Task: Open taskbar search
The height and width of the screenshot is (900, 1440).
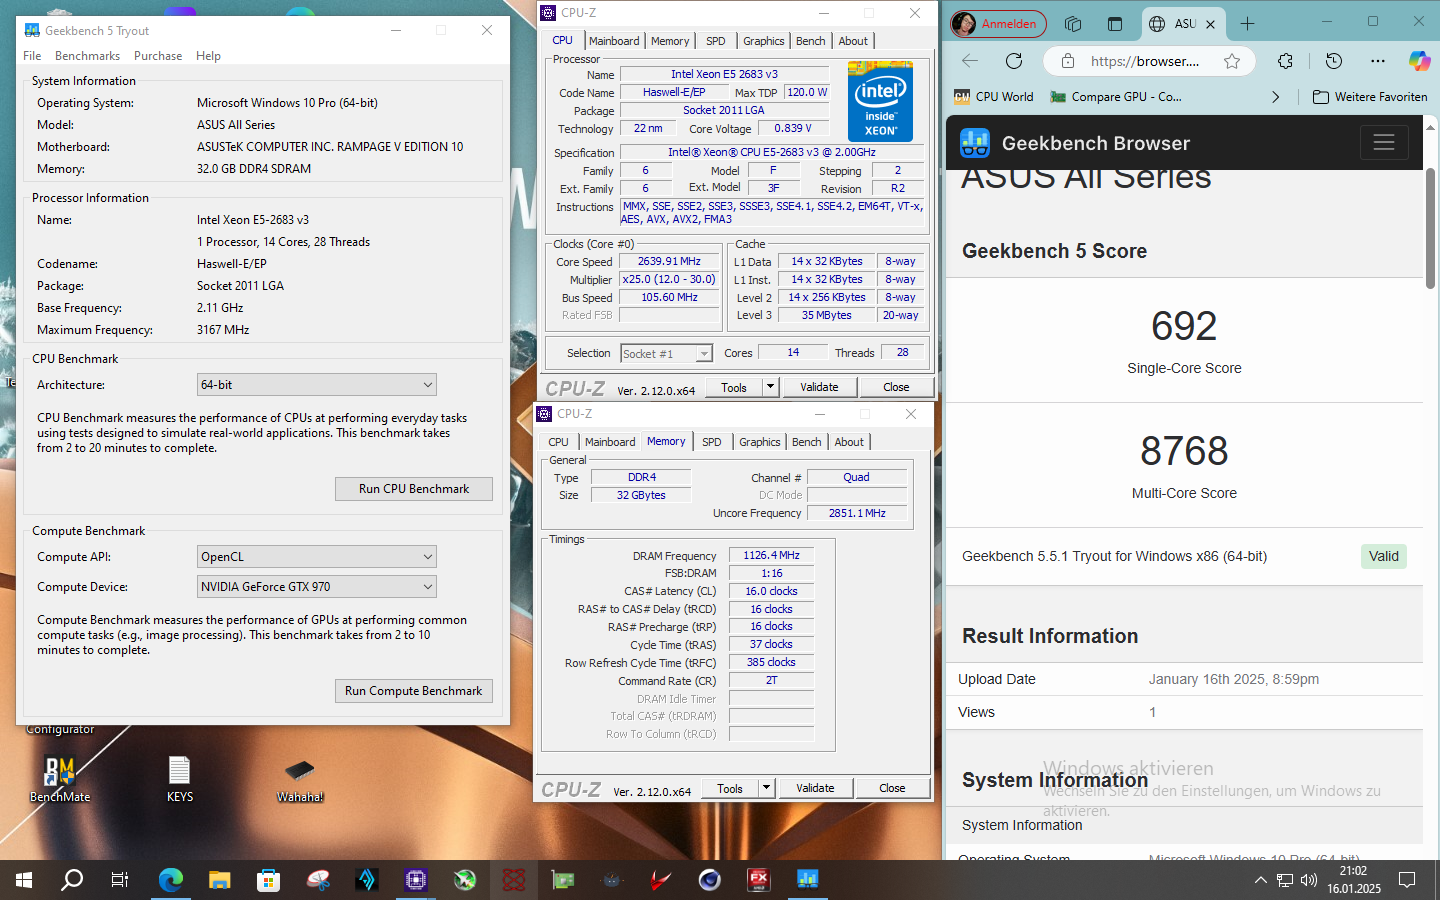Action: (x=72, y=880)
